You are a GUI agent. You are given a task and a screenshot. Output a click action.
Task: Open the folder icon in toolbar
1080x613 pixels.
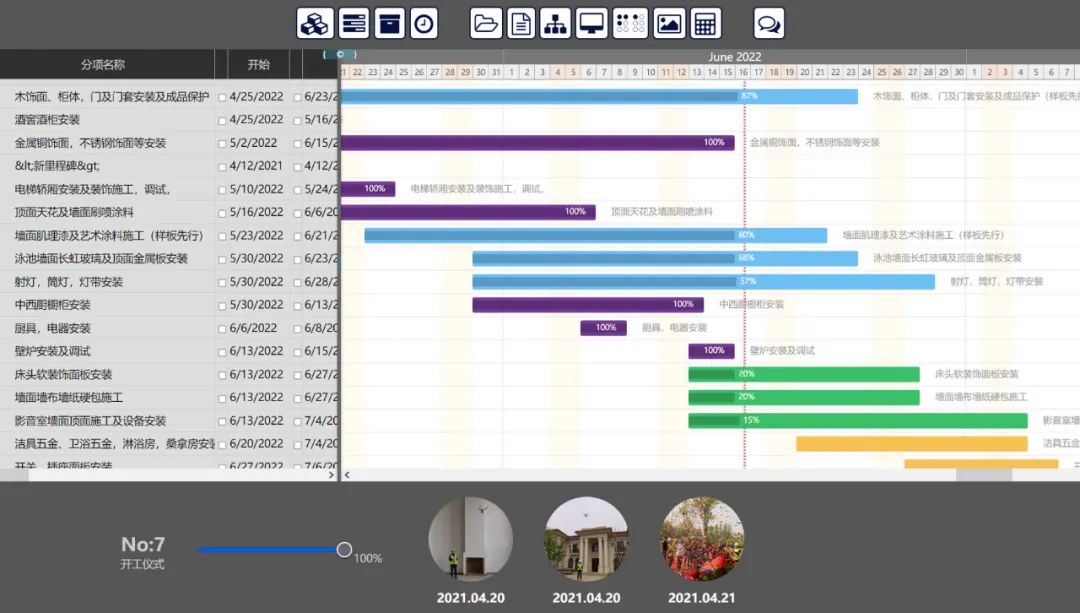486,23
